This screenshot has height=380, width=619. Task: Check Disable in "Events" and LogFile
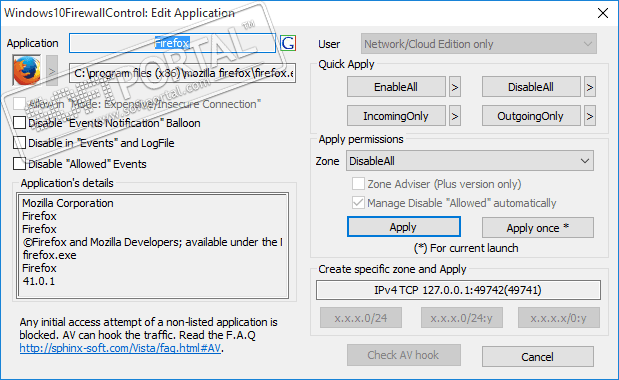coord(19,143)
